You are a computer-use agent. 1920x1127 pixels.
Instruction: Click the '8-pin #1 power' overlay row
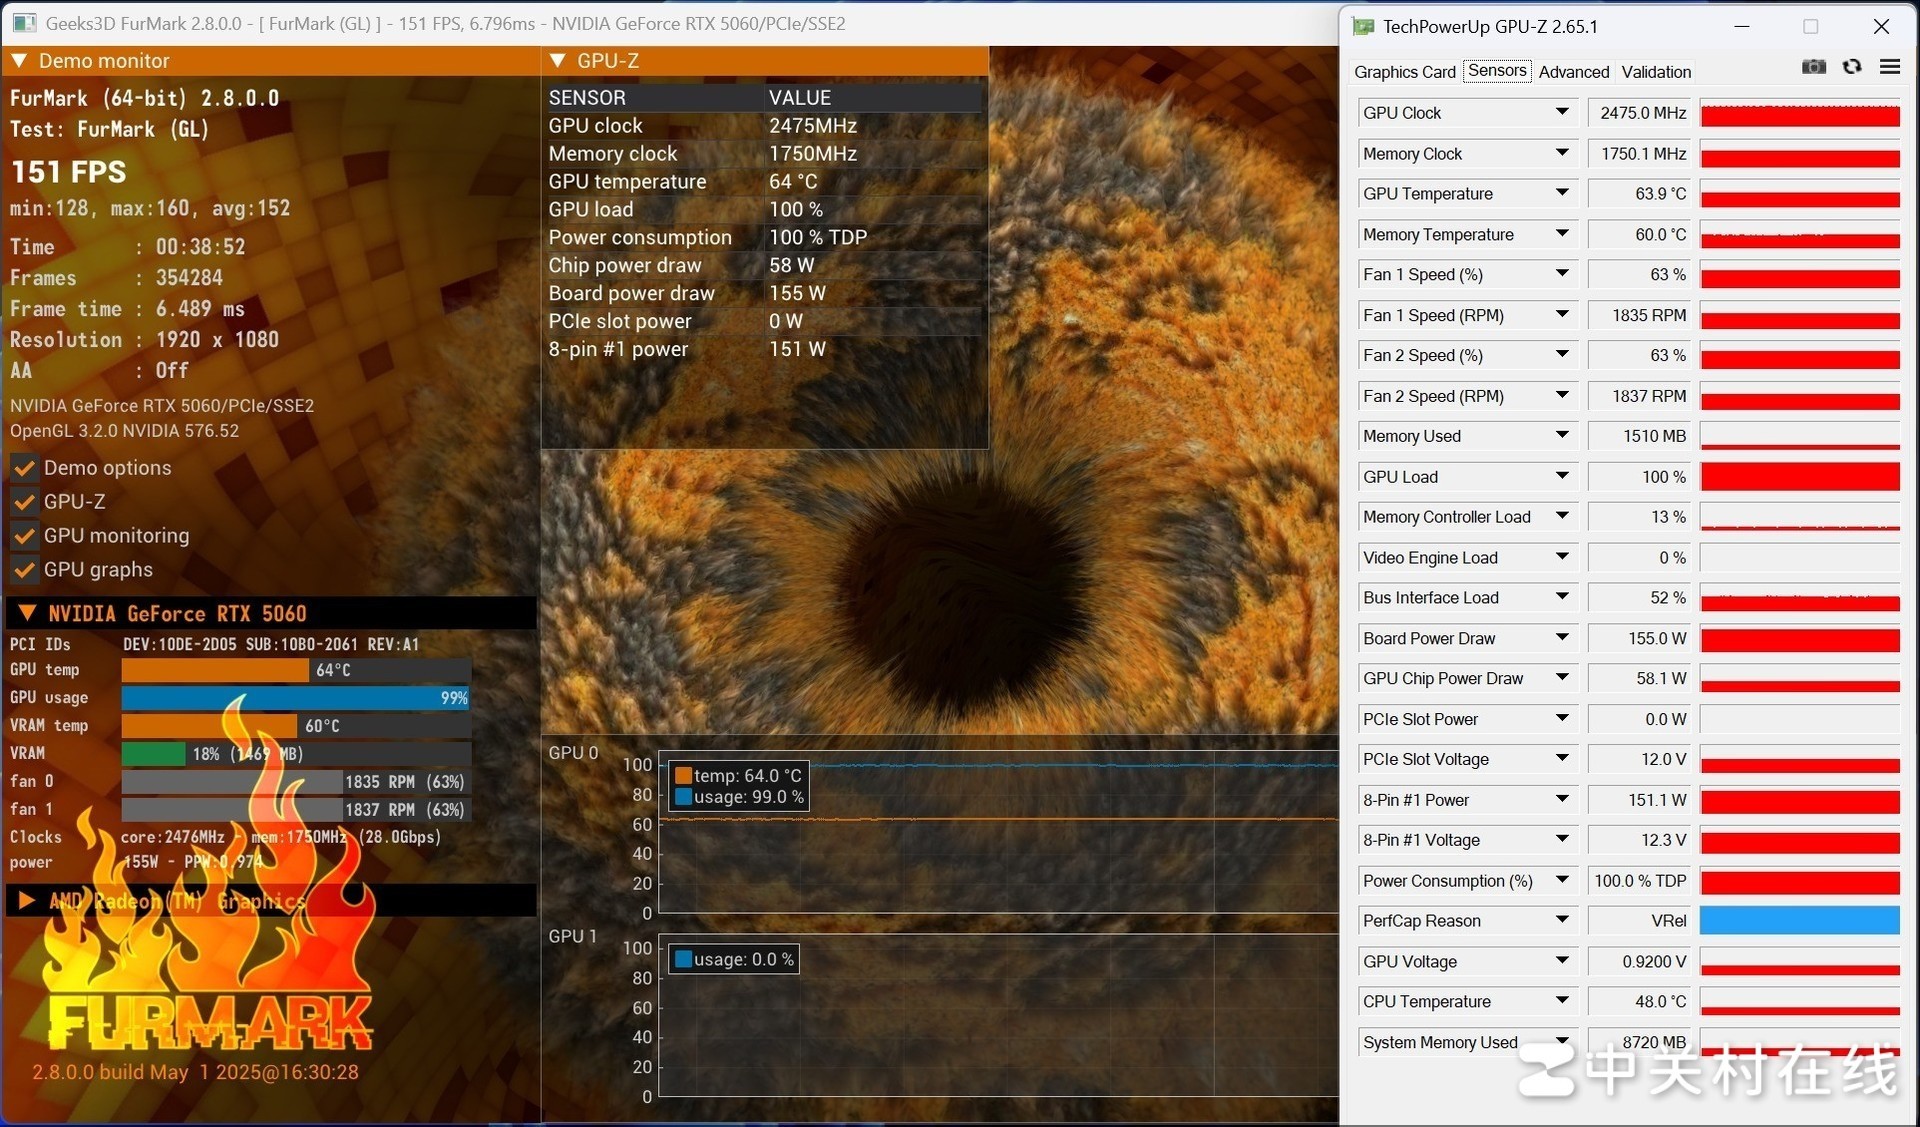coord(765,349)
